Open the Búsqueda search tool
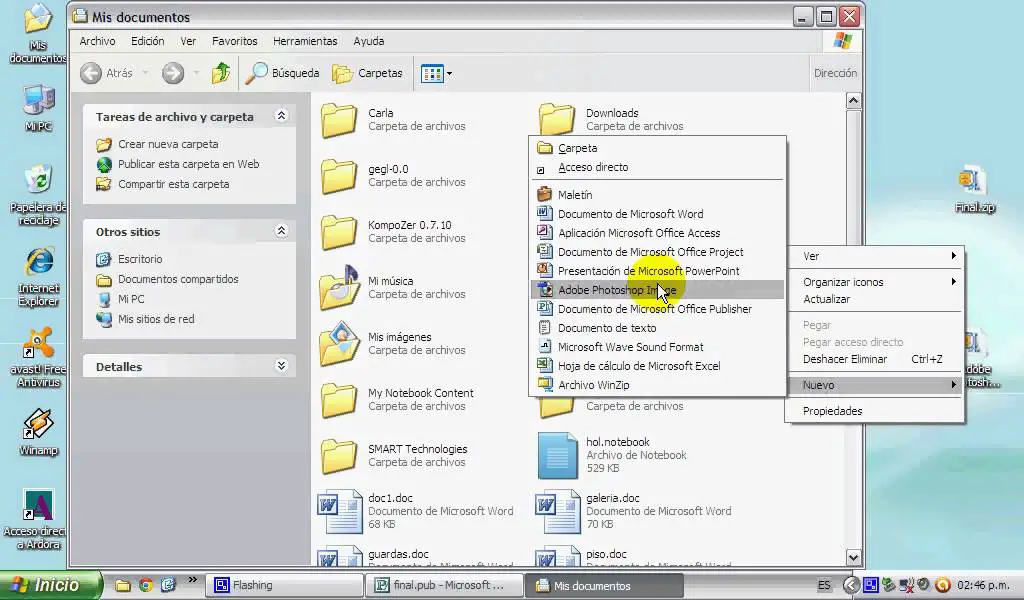Screen dimensions: 1024x600 282,73
